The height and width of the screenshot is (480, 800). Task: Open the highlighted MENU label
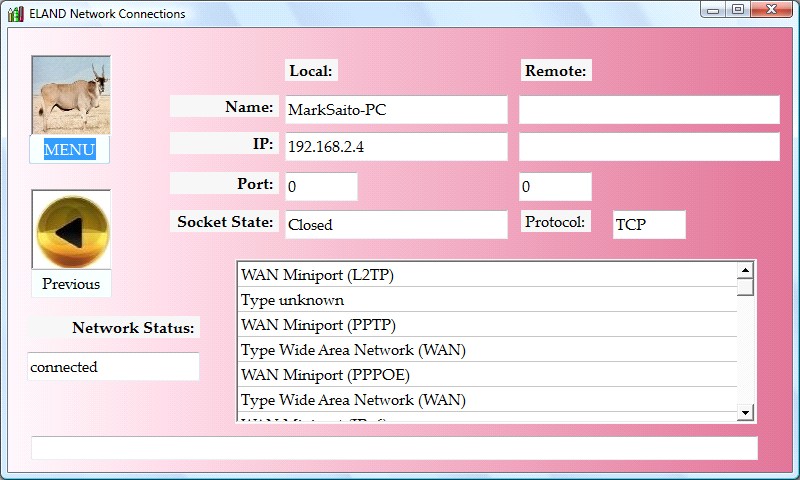[x=70, y=150]
